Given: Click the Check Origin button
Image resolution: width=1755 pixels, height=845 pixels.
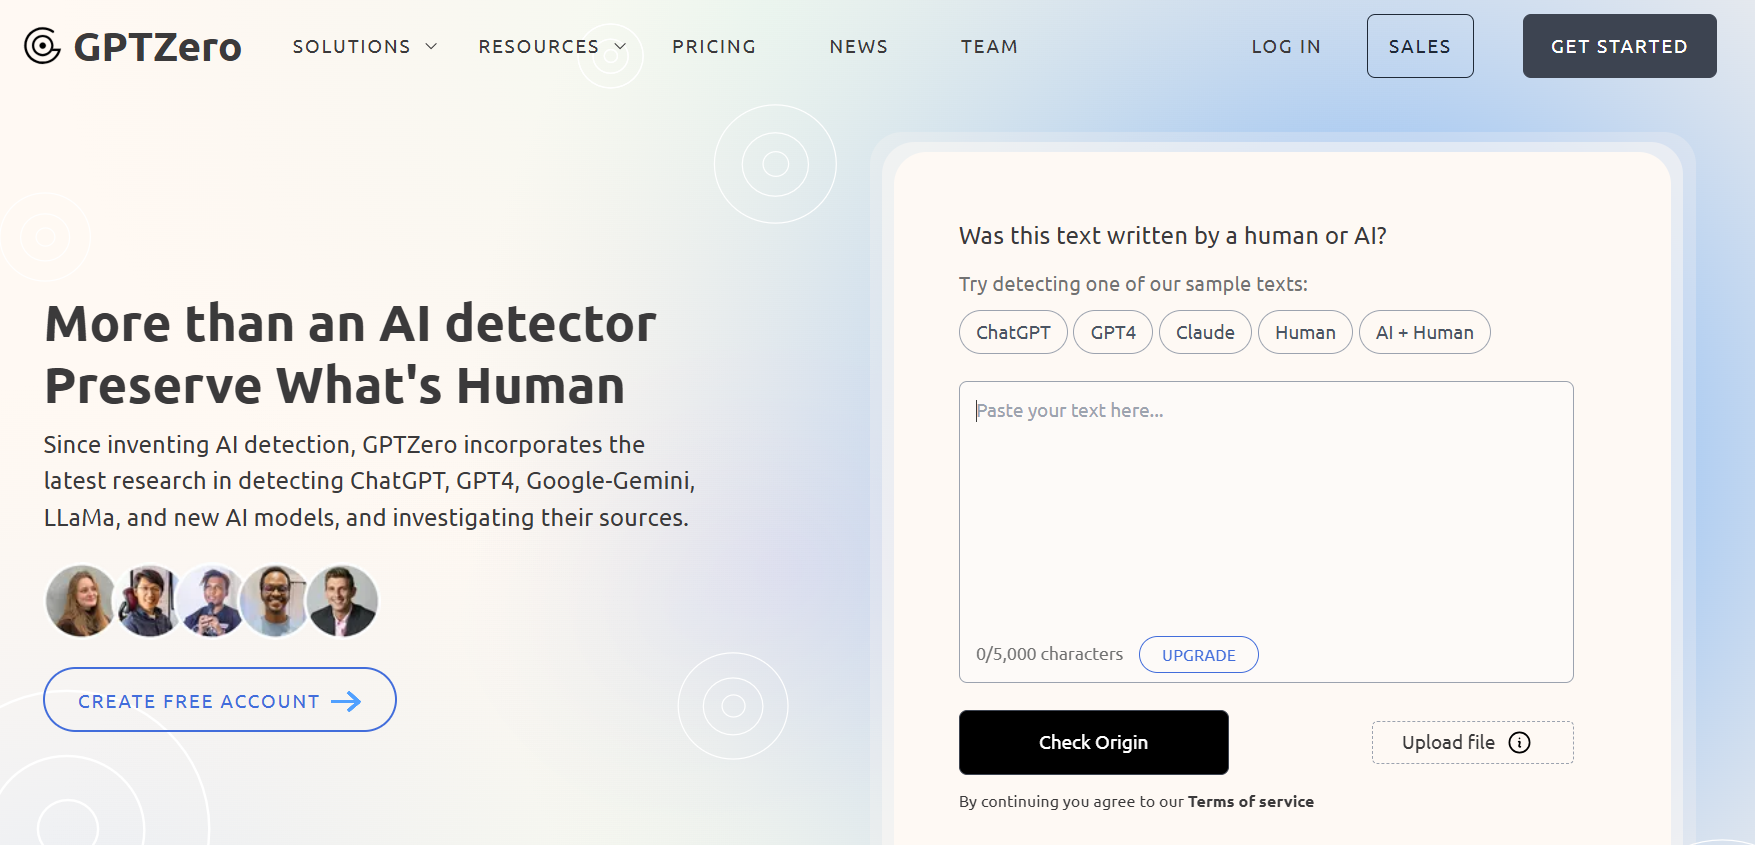Looking at the screenshot, I should coord(1094,742).
